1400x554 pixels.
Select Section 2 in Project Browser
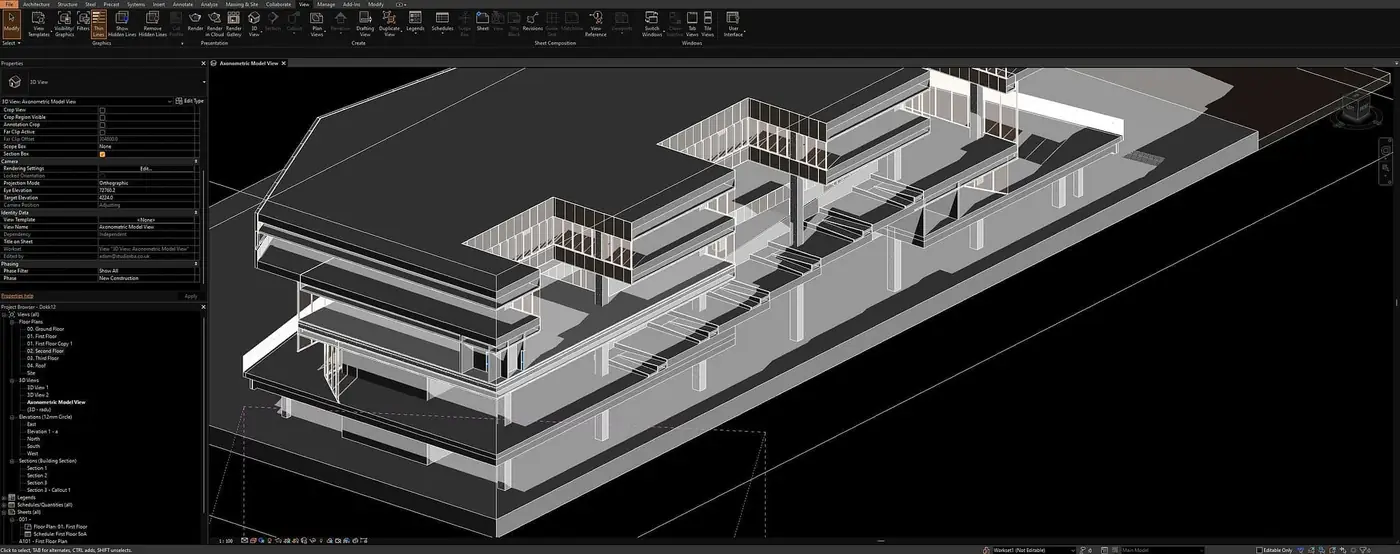pos(37,475)
